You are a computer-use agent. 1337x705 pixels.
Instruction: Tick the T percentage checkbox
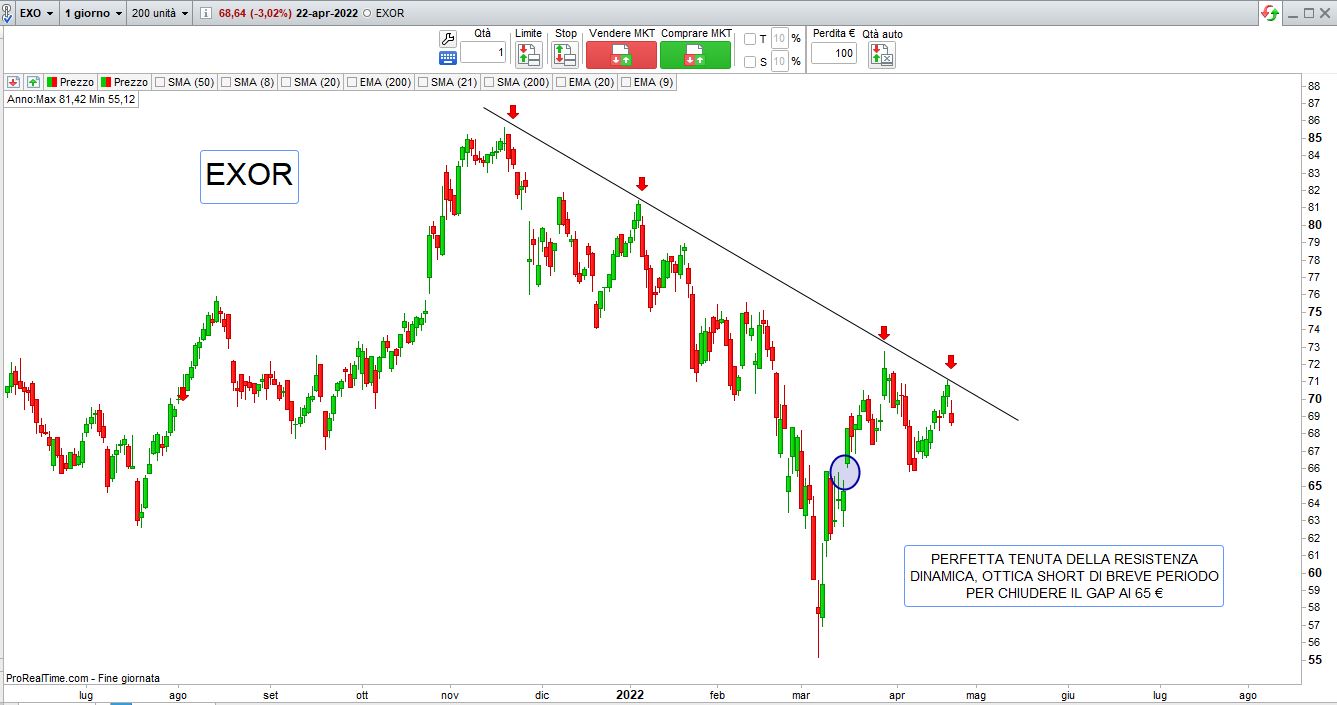point(750,39)
